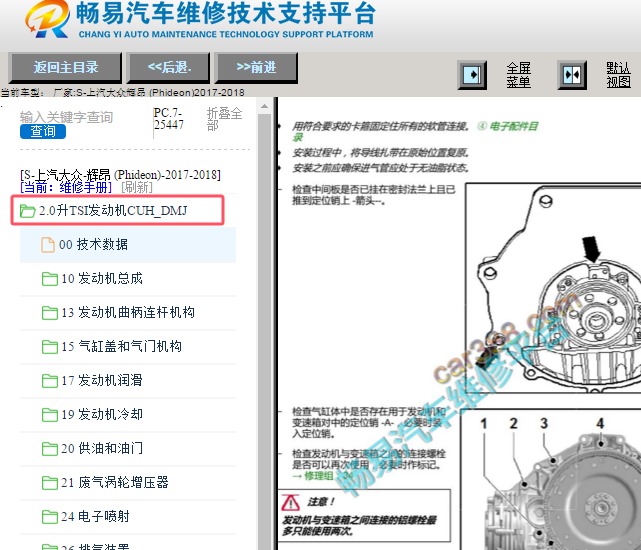Screen dimensions: 641x550
Task: Expand the 13 发动机曲柄连杆机构 folder
Action: [x=128, y=312]
